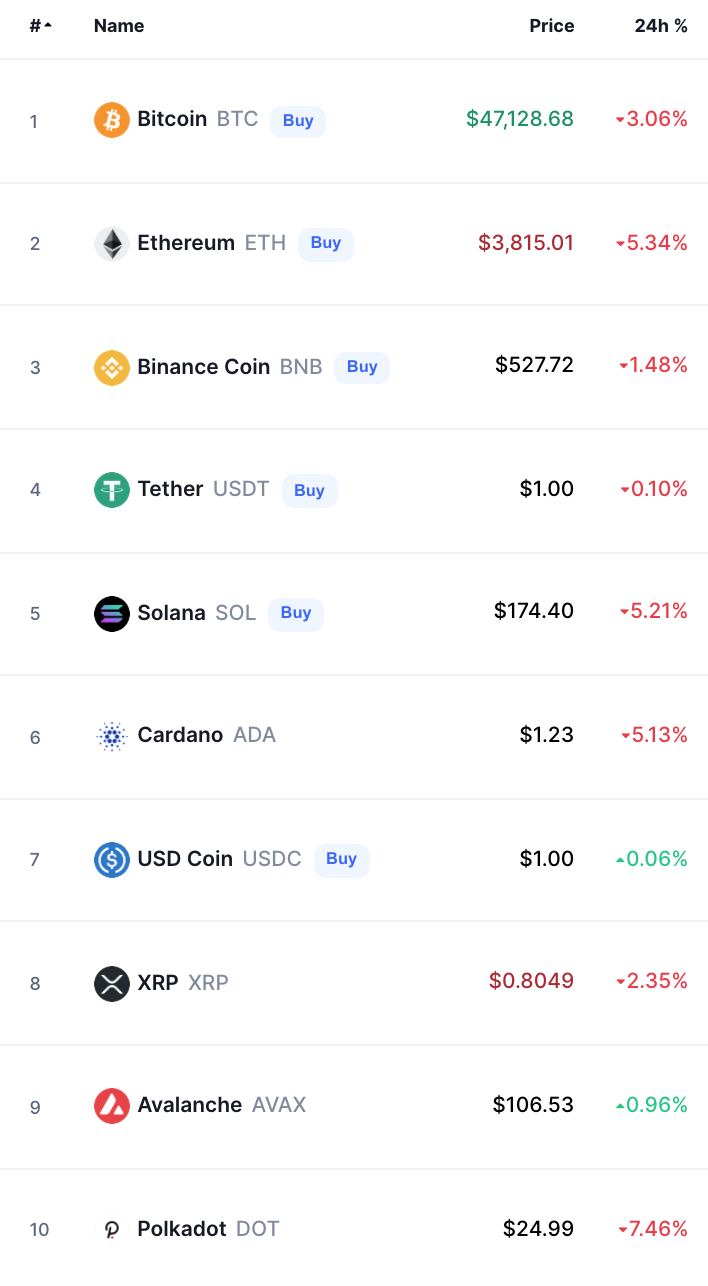Open Bitcoin's price $47,128.68
708x1286 pixels.
coord(519,118)
